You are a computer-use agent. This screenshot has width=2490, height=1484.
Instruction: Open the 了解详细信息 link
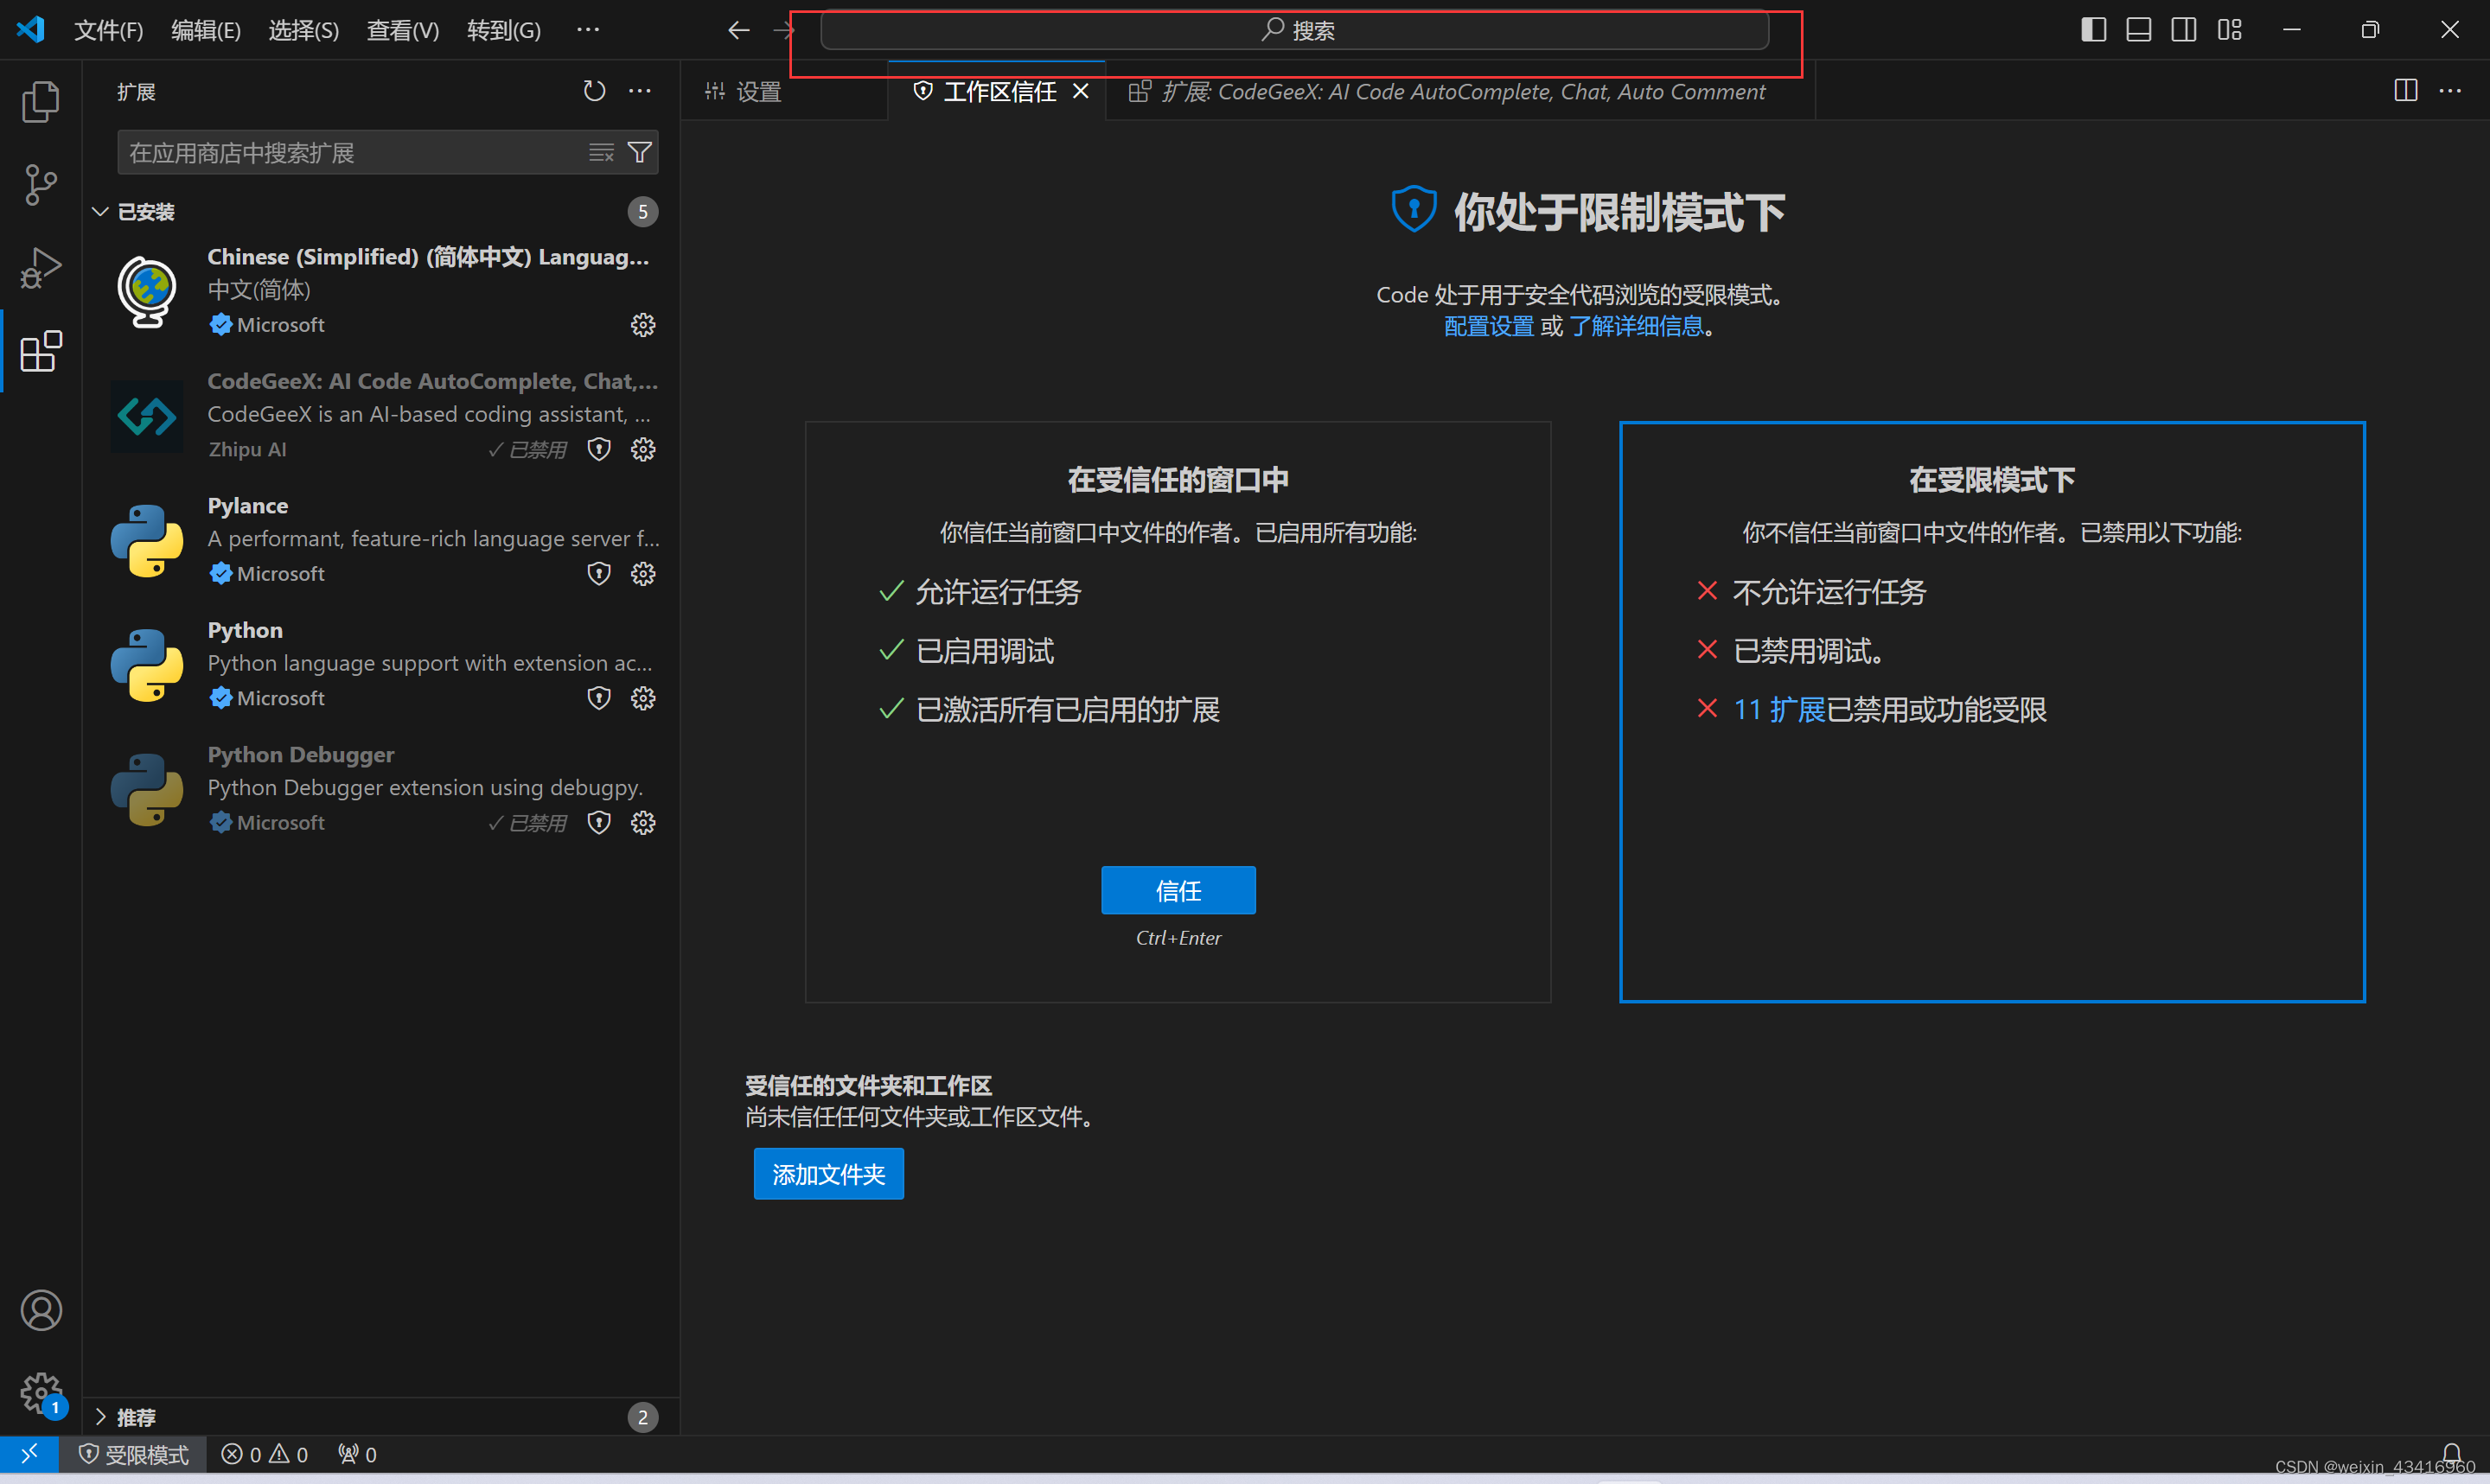tap(1636, 326)
